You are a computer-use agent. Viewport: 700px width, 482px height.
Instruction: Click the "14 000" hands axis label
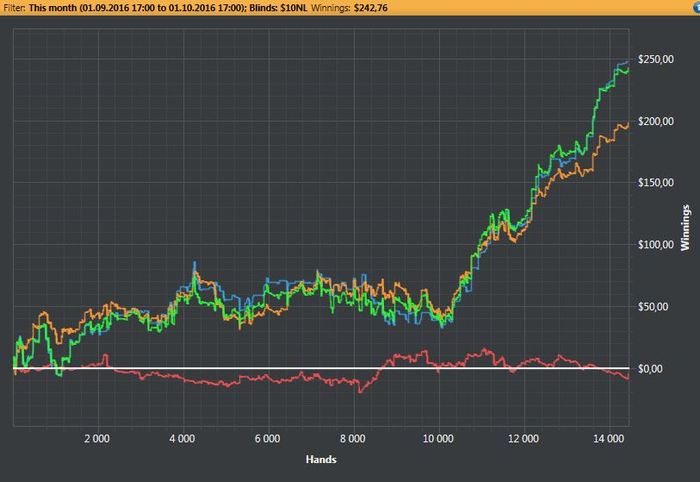point(608,439)
